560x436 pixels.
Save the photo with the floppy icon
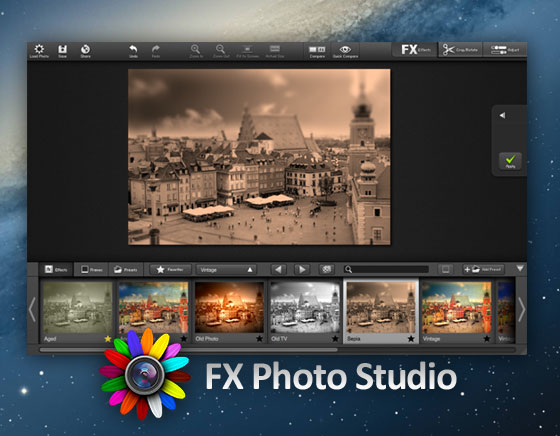click(62, 50)
